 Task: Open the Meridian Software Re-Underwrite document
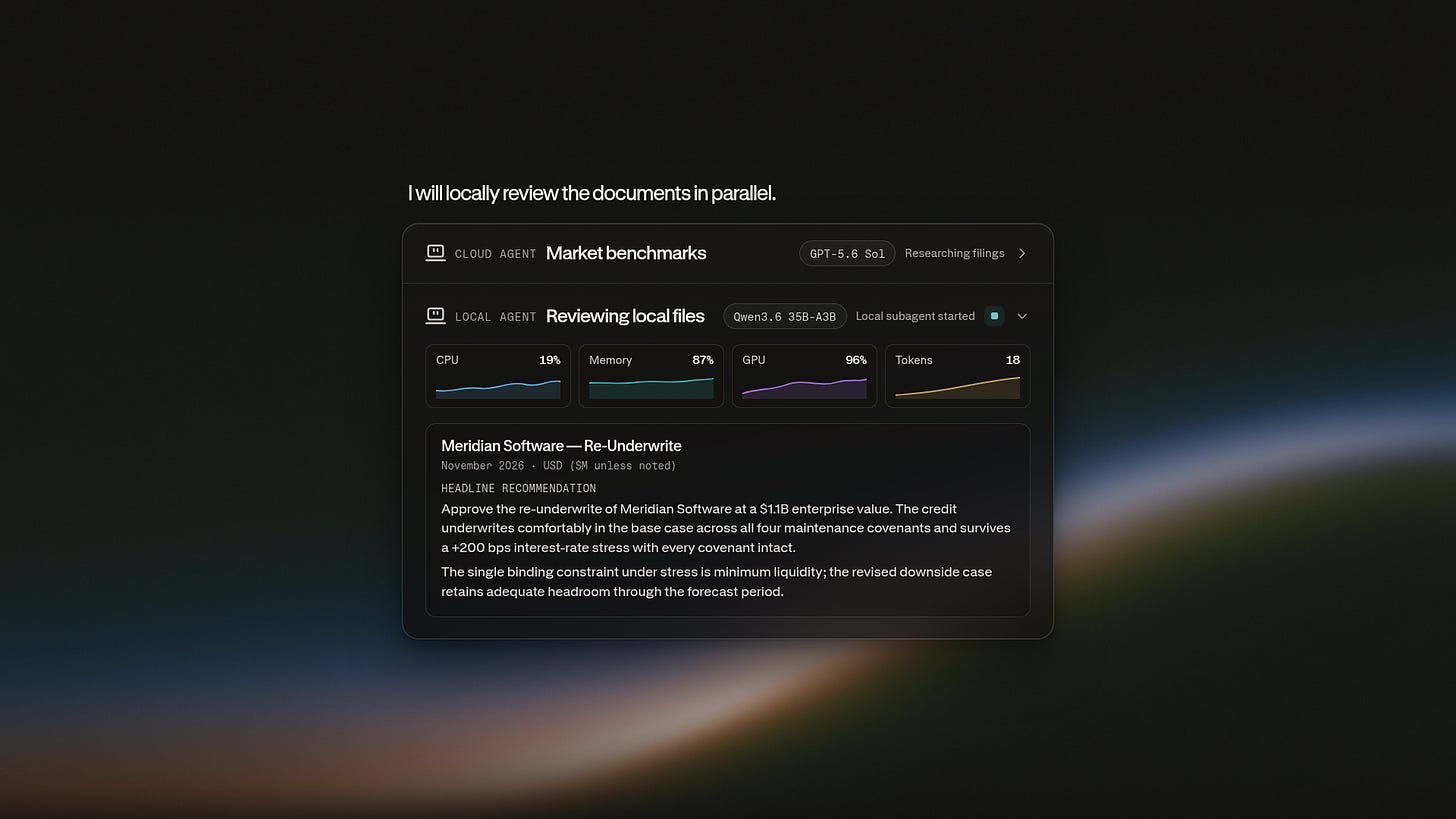point(728,520)
